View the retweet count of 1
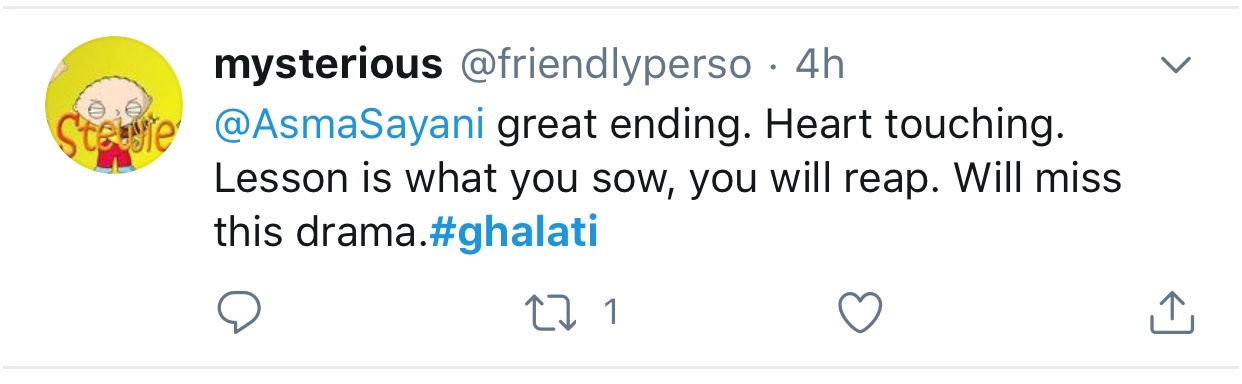The height and width of the screenshot is (384, 1242). [611, 314]
